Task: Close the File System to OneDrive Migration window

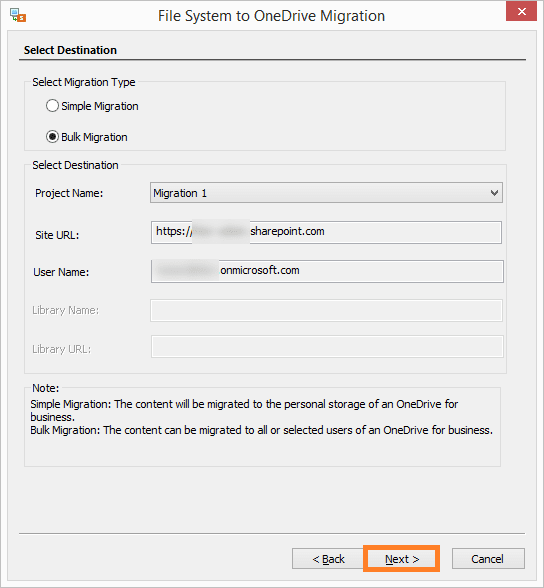Action: (521, 11)
